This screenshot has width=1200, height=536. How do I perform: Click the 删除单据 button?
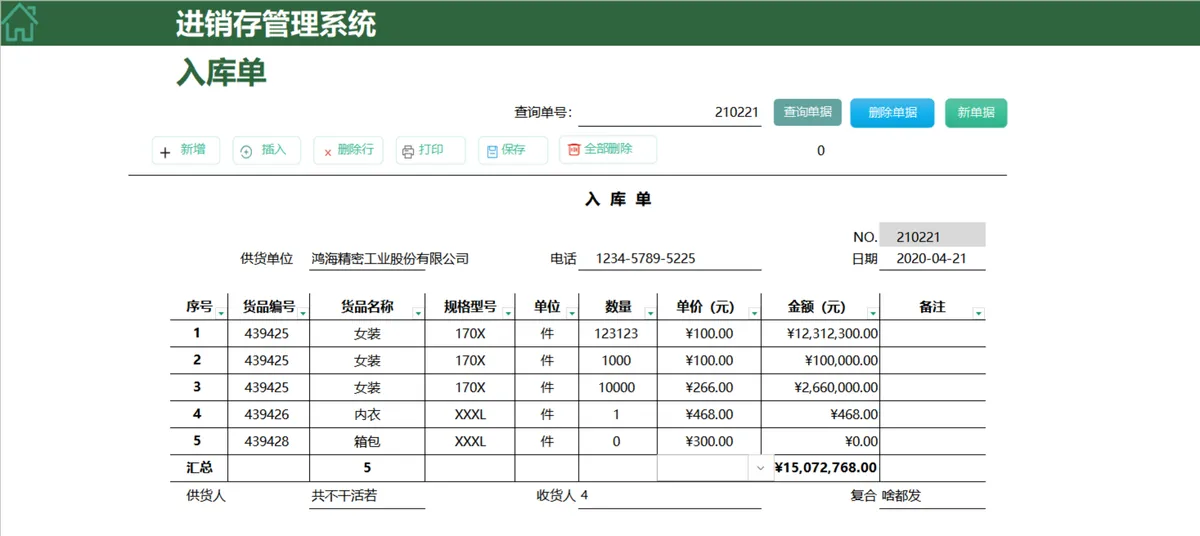(x=892, y=113)
